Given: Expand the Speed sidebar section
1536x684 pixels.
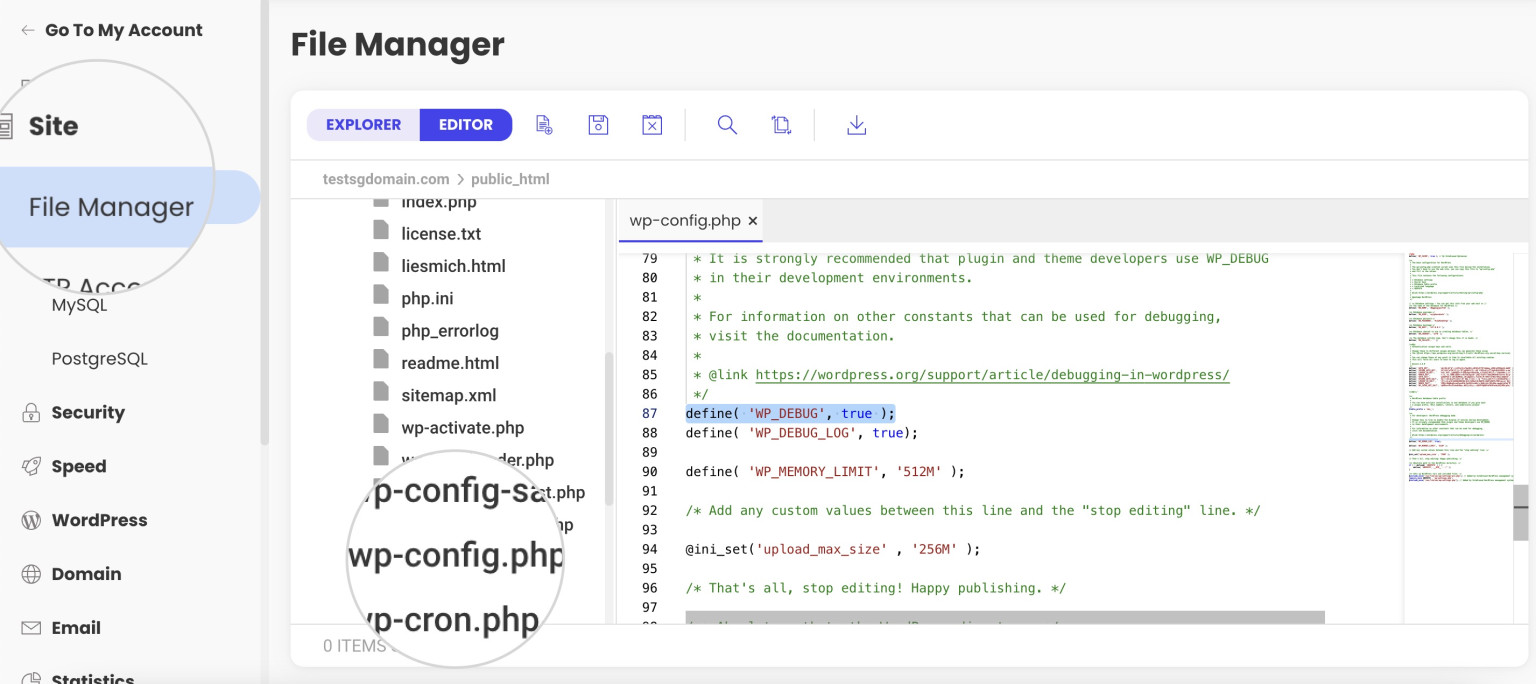Looking at the screenshot, I should [x=79, y=466].
